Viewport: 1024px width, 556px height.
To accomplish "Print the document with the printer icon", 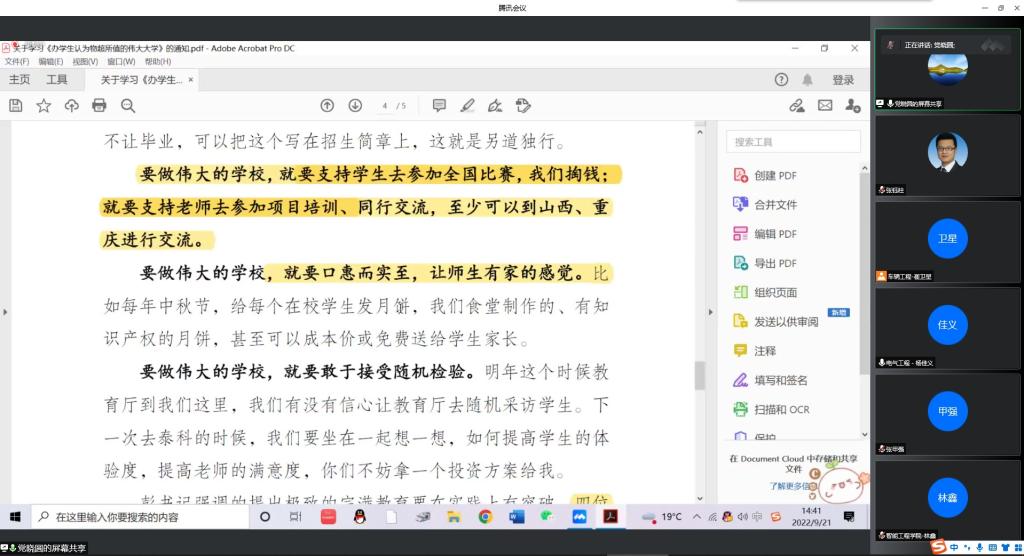I will (x=99, y=105).
